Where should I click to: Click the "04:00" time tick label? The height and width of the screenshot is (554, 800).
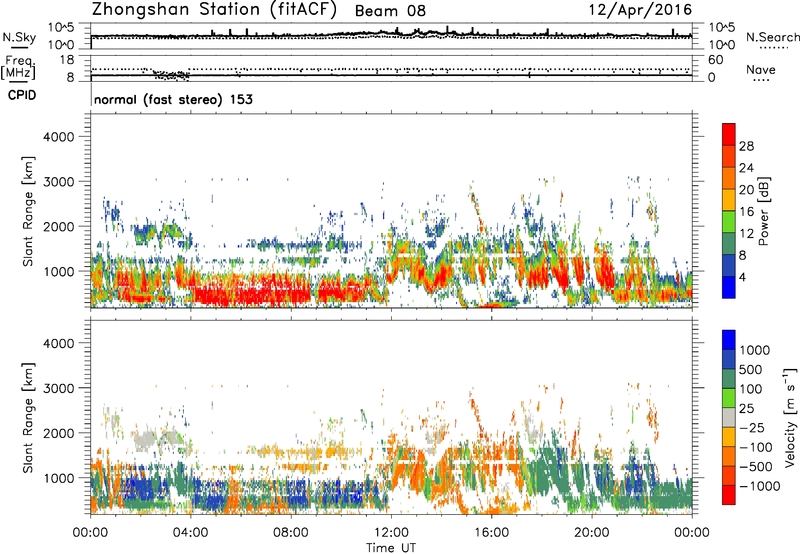point(190,533)
